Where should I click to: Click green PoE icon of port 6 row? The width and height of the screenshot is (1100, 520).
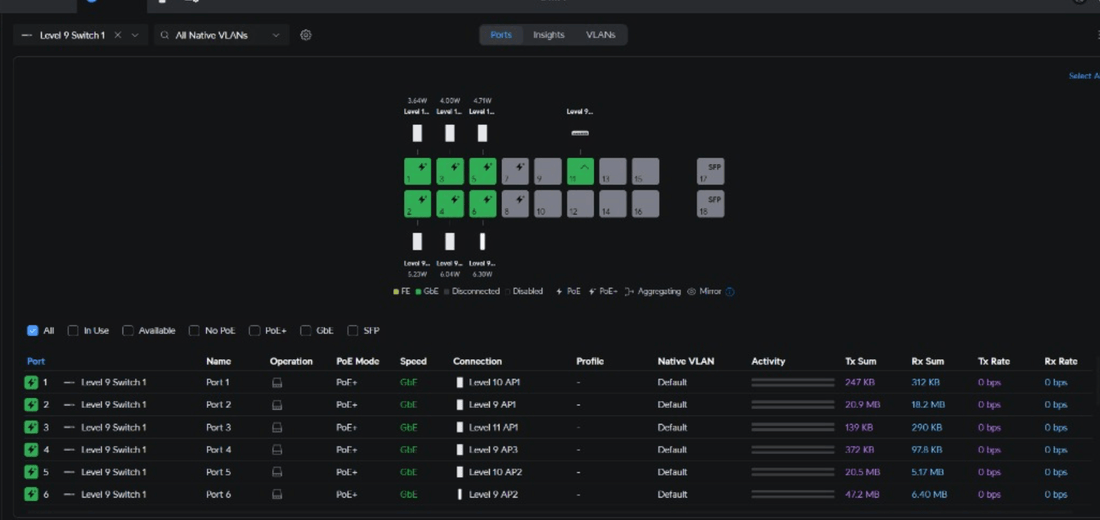31,495
